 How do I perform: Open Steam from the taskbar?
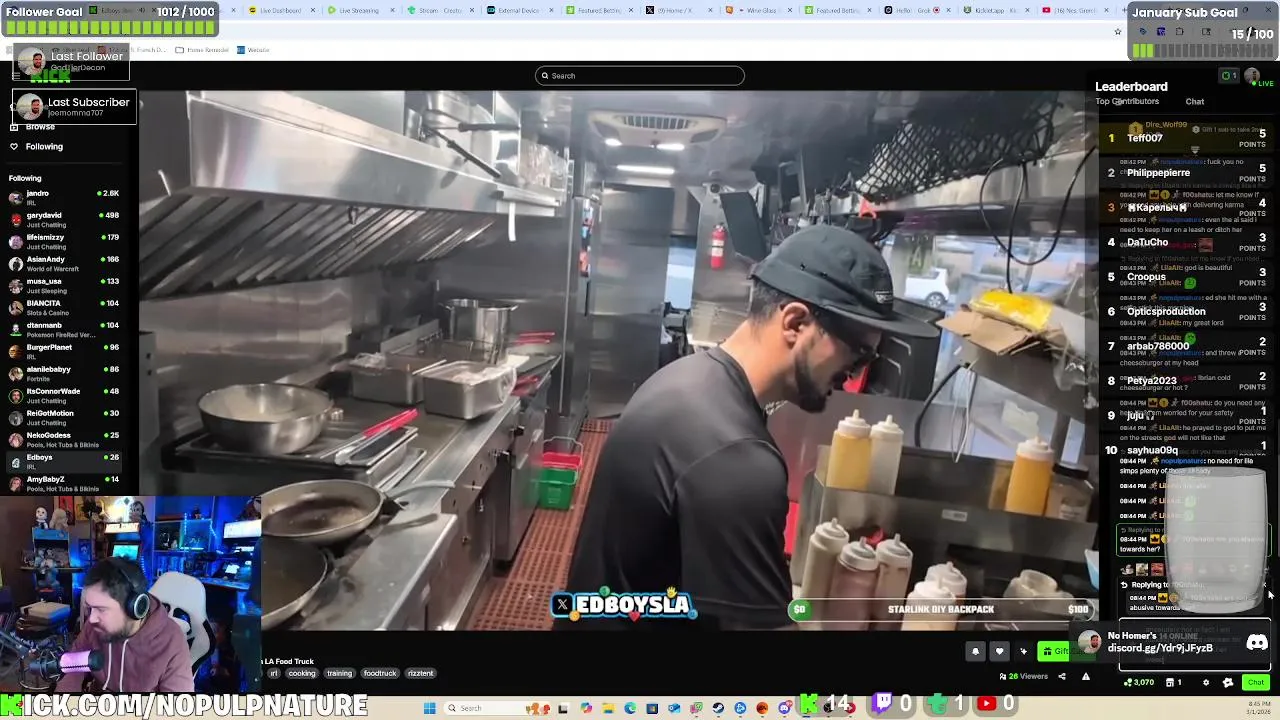pyautogui.click(x=718, y=708)
